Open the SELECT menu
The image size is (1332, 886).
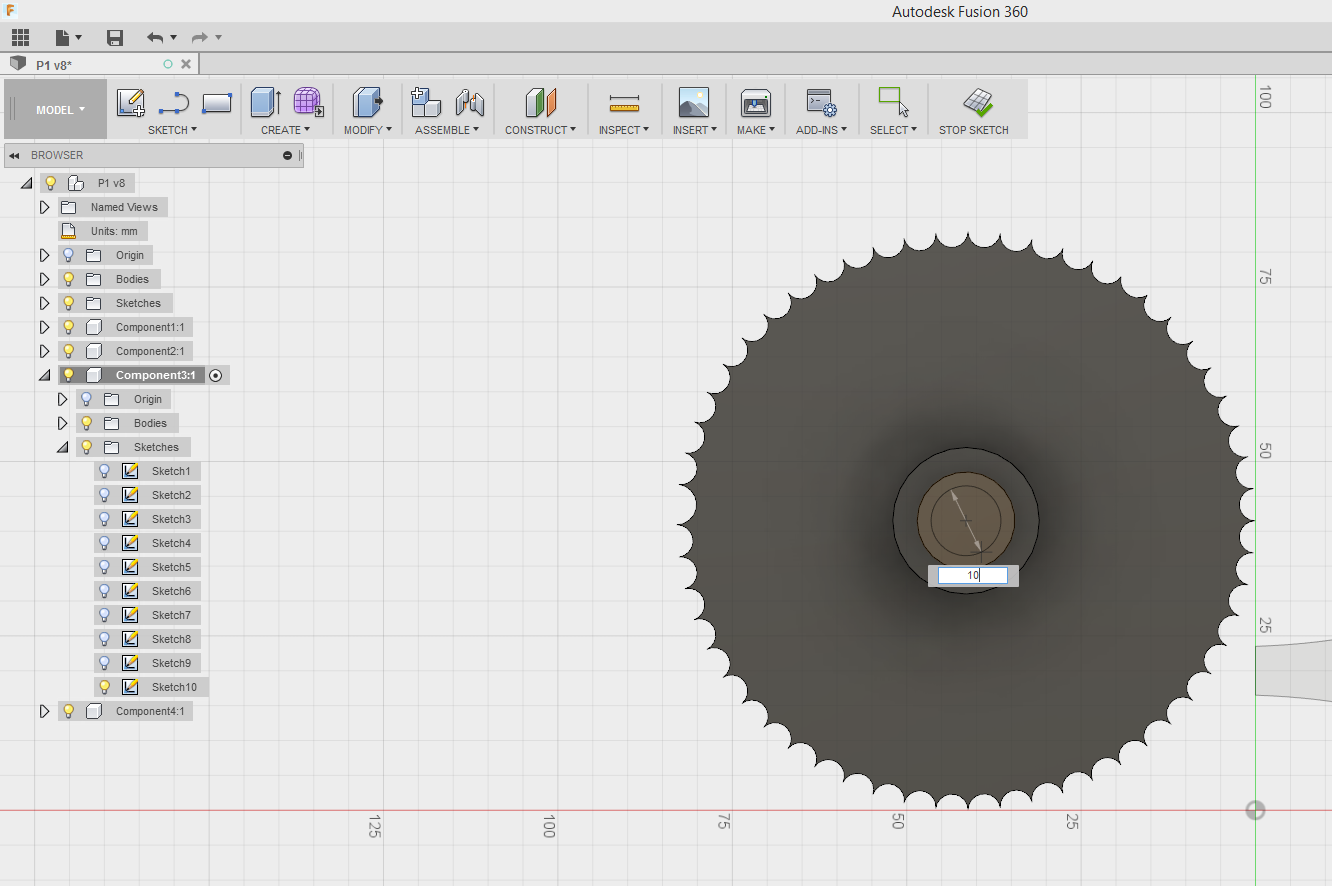pyautogui.click(x=893, y=130)
